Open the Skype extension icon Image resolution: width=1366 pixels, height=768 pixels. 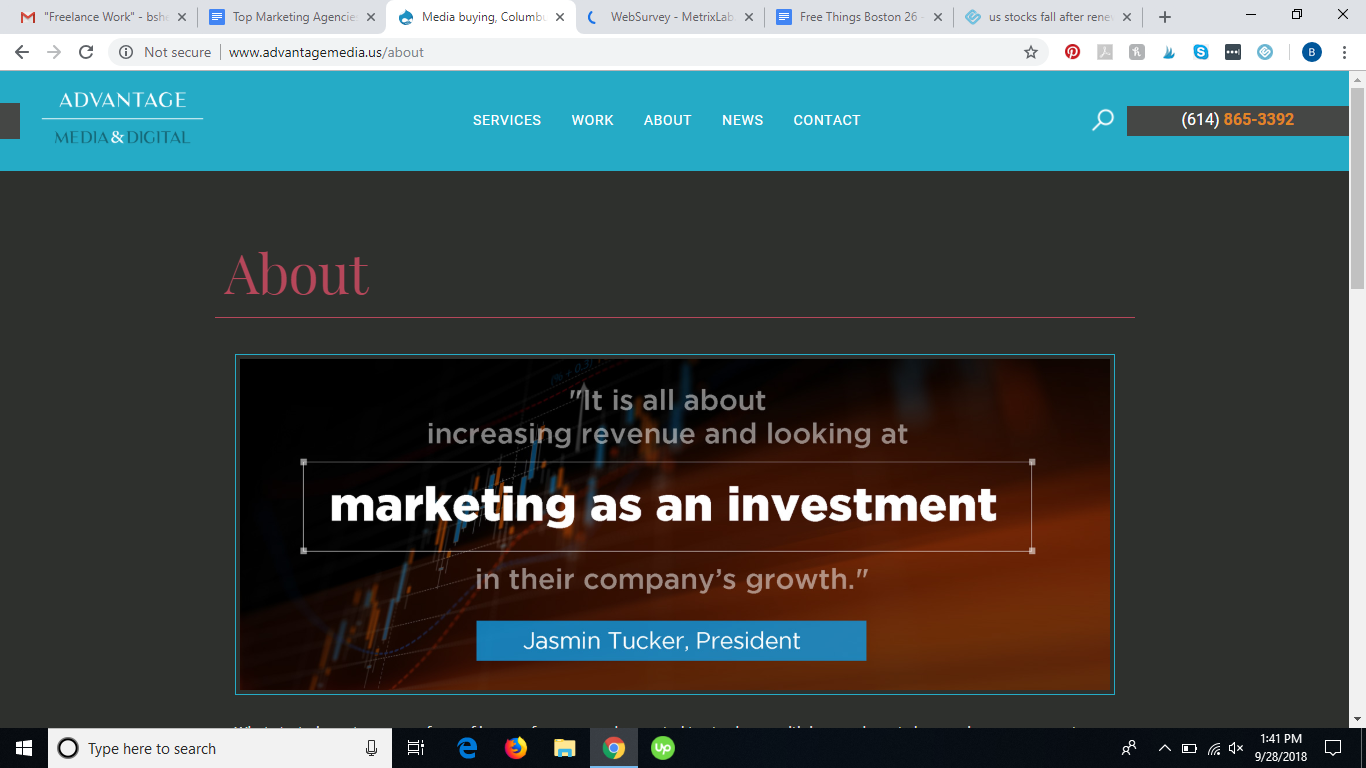(1201, 52)
